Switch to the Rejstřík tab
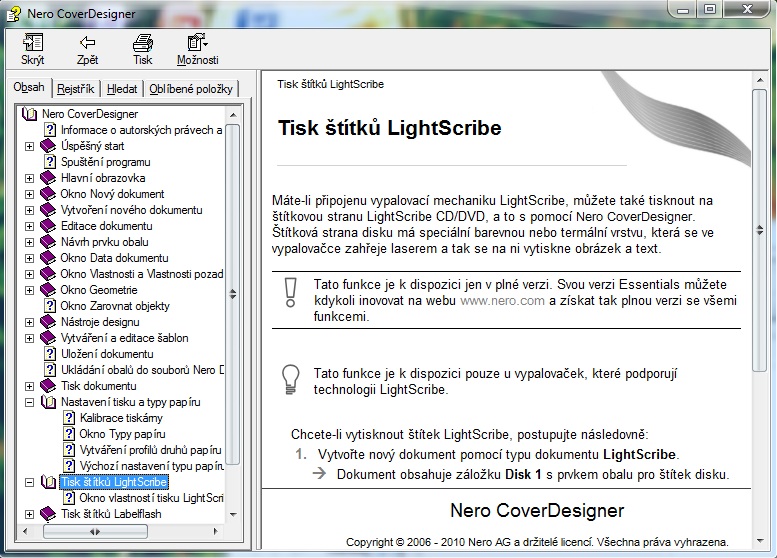Image resolution: width=777 pixels, height=558 pixels. coord(75,89)
